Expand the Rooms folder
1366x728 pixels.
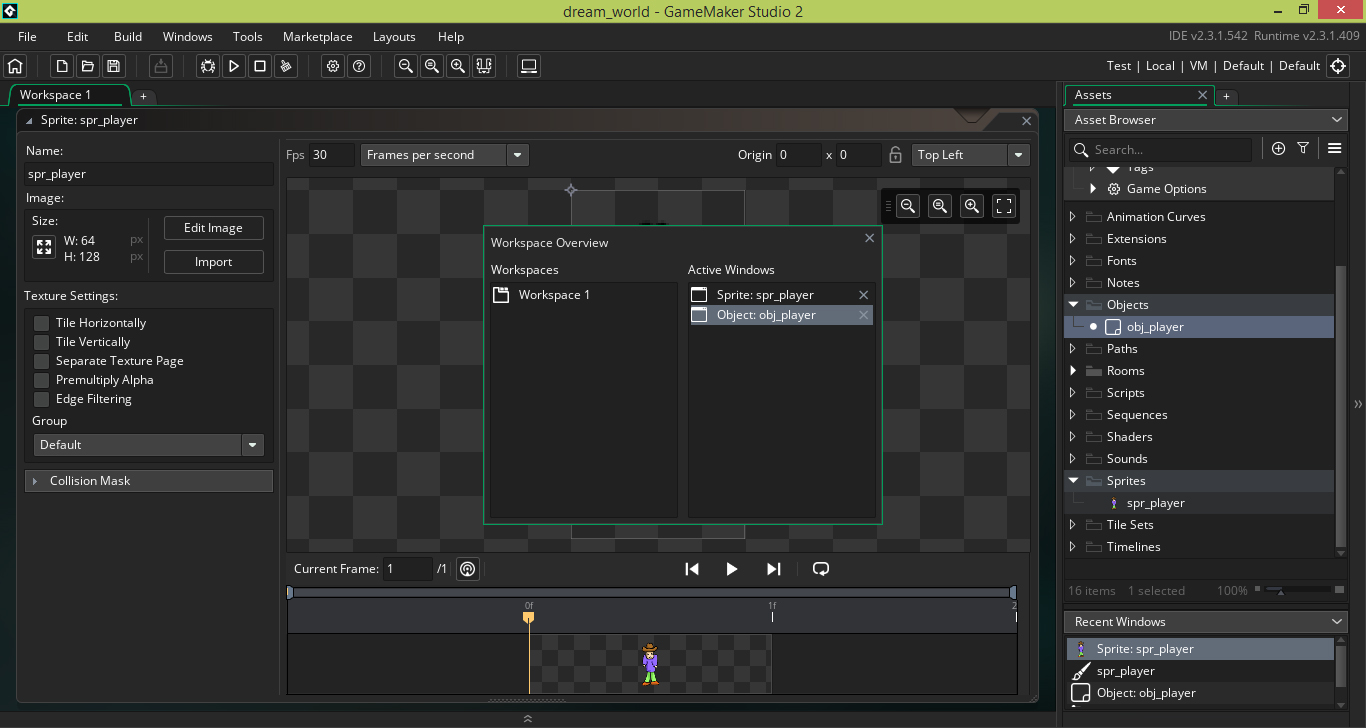click(1073, 371)
